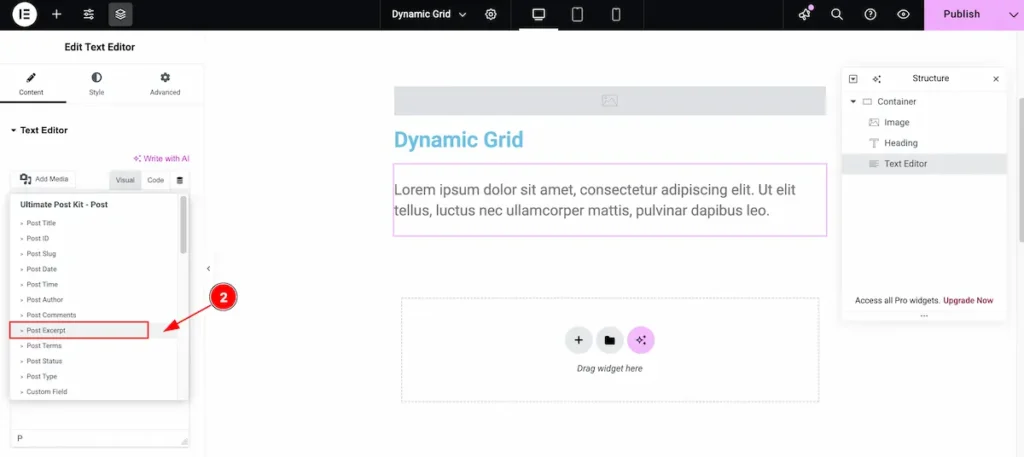Switch to the Style tab
1024x457 pixels.
tap(96, 84)
